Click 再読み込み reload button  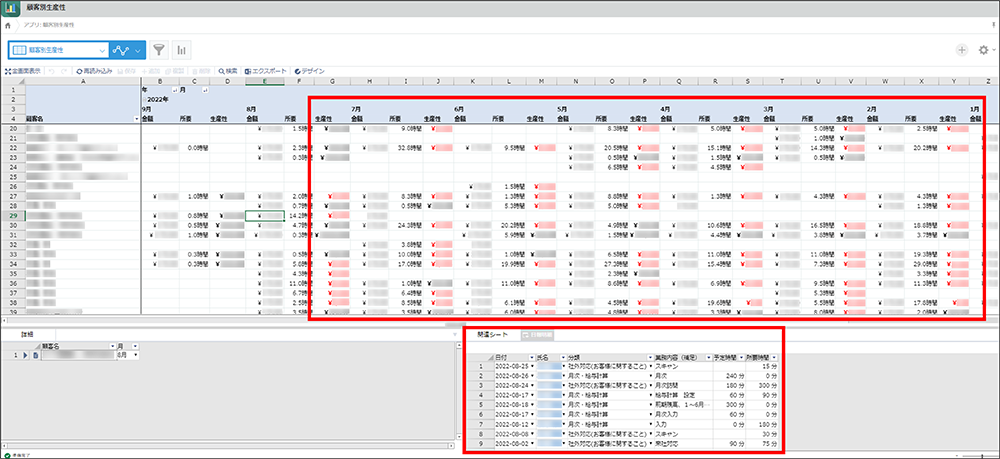coord(94,71)
